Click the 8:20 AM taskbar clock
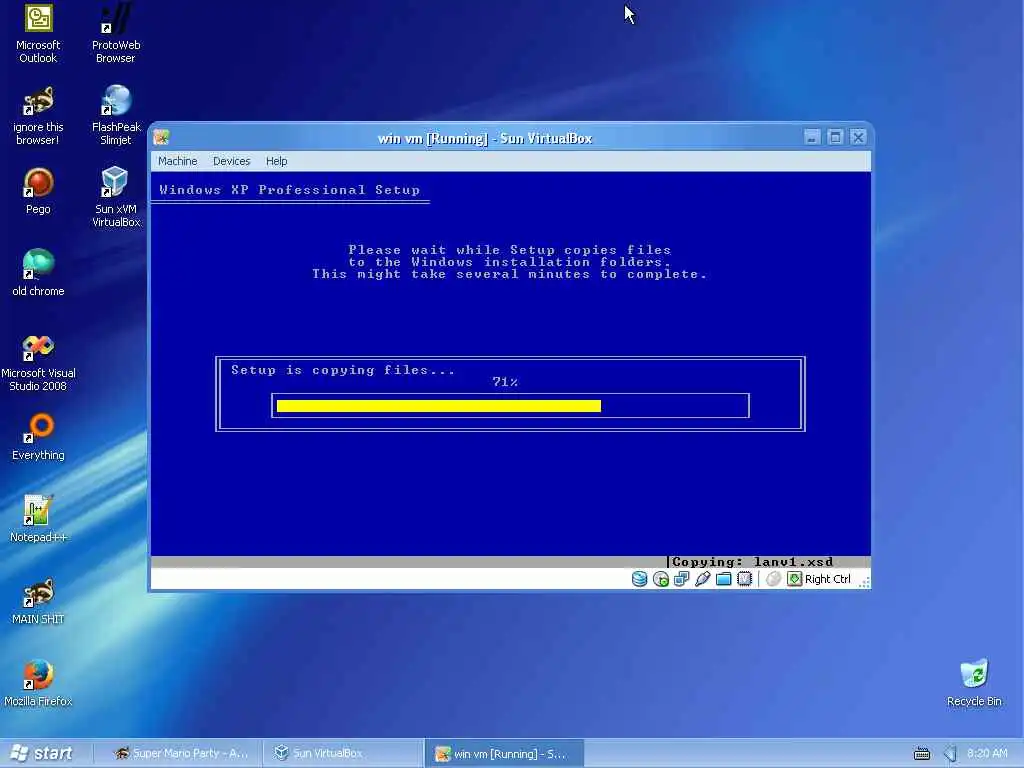 (987, 753)
